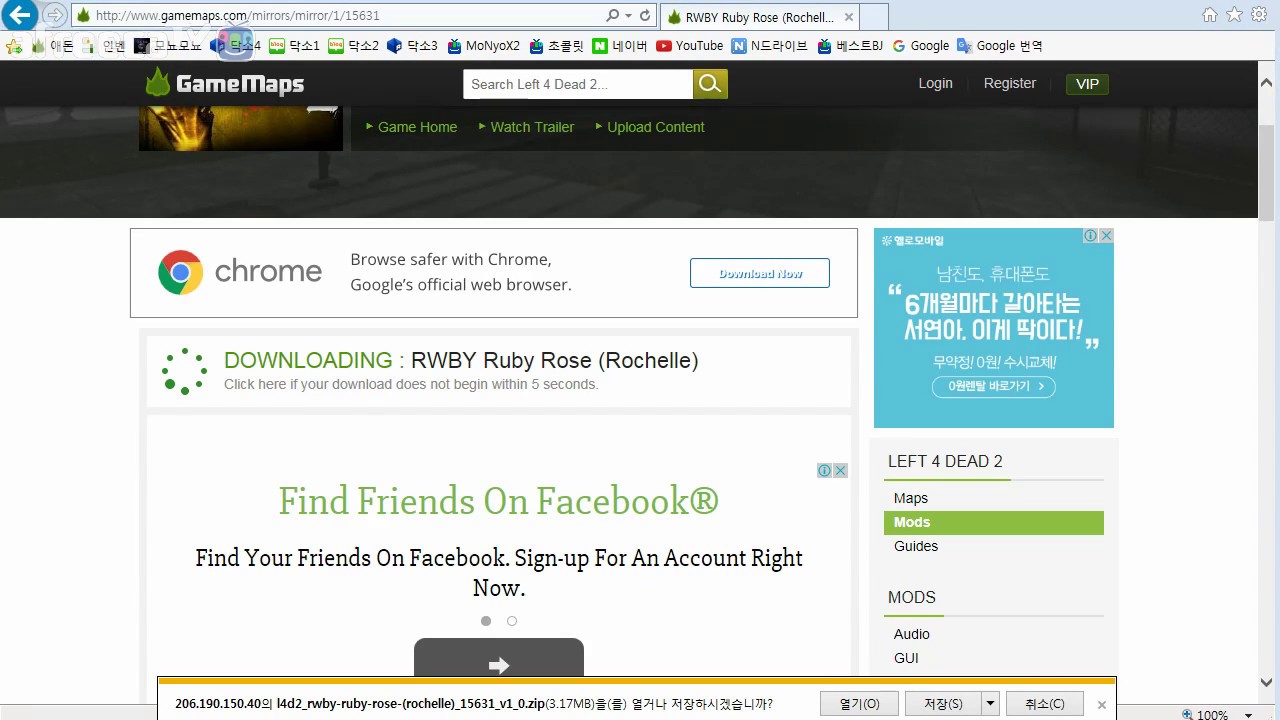Open browser tools gear icon
Screen dimensions: 1280x720
(x=1259, y=14)
